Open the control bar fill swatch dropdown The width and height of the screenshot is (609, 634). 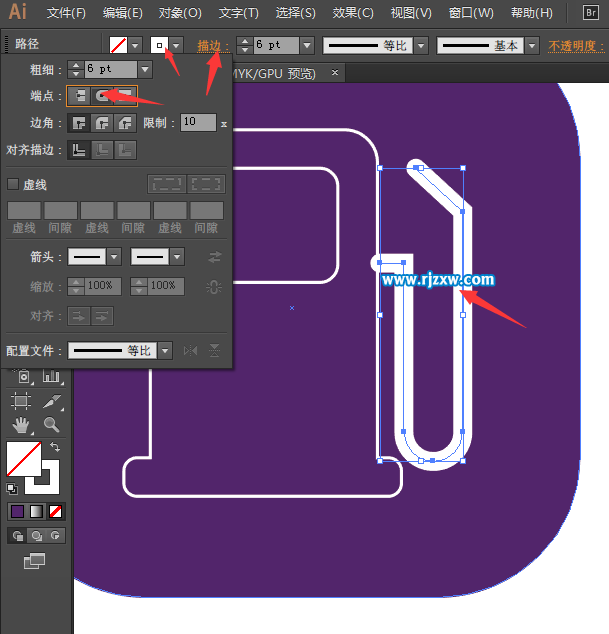(x=135, y=45)
